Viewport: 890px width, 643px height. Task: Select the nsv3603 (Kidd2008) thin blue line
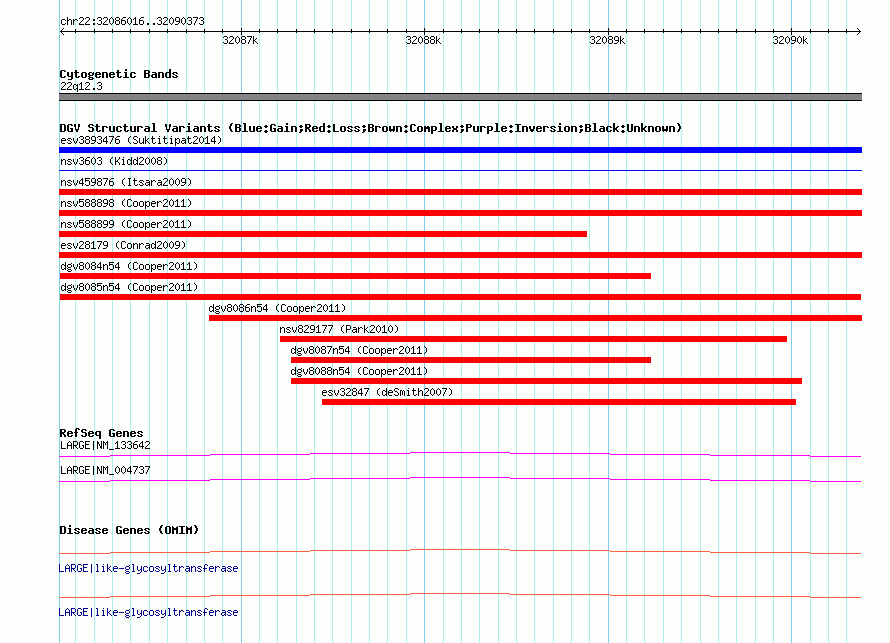460,170
